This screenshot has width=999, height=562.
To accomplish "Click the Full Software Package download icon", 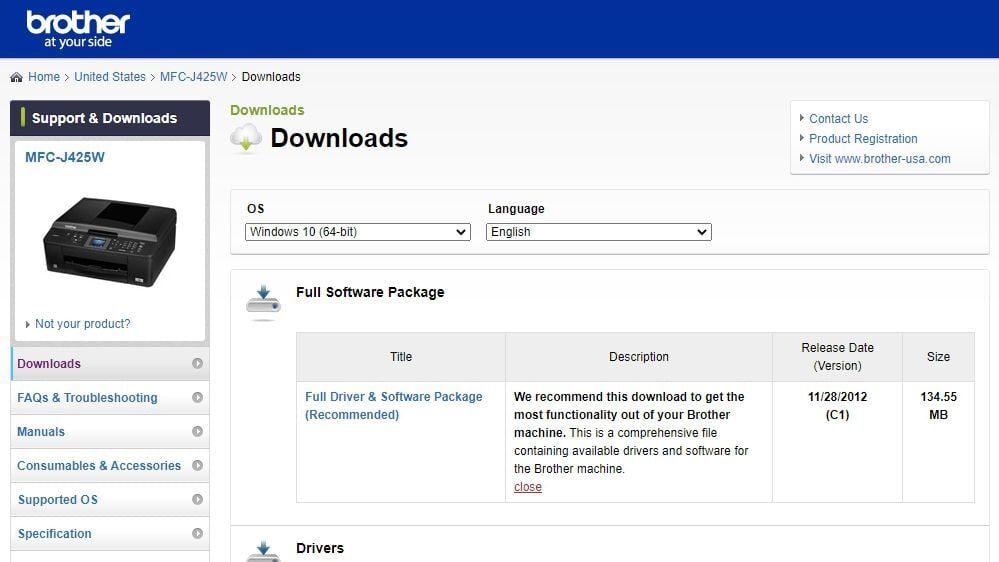I will (263, 301).
